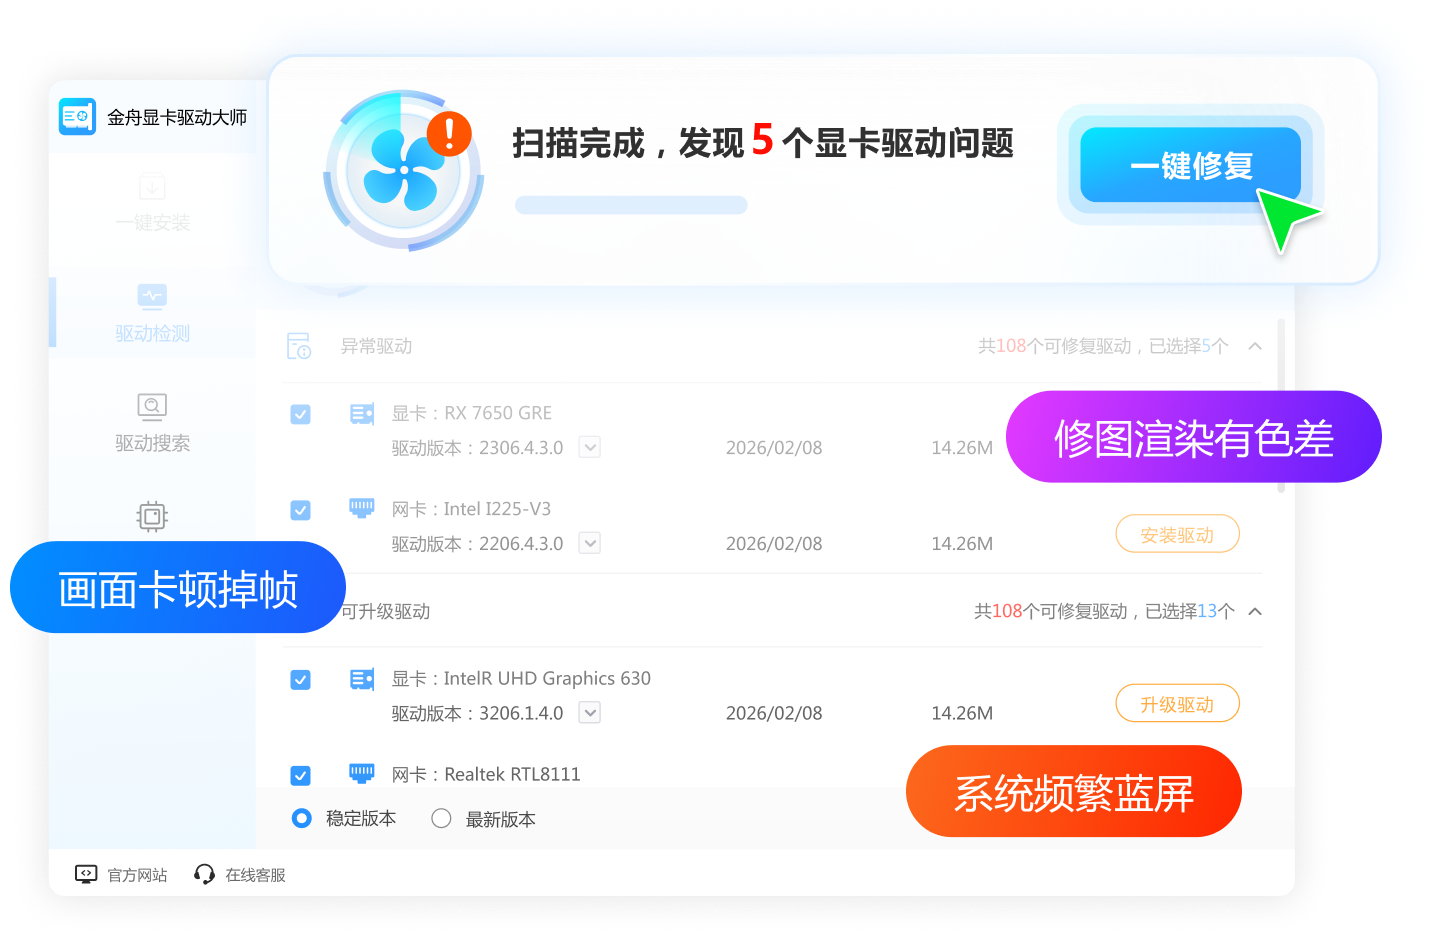Image resolution: width=1435 pixels, height=936 pixels.
Task: Open version dropdown for driver 2306.4.3.0
Action: [x=590, y=447]
